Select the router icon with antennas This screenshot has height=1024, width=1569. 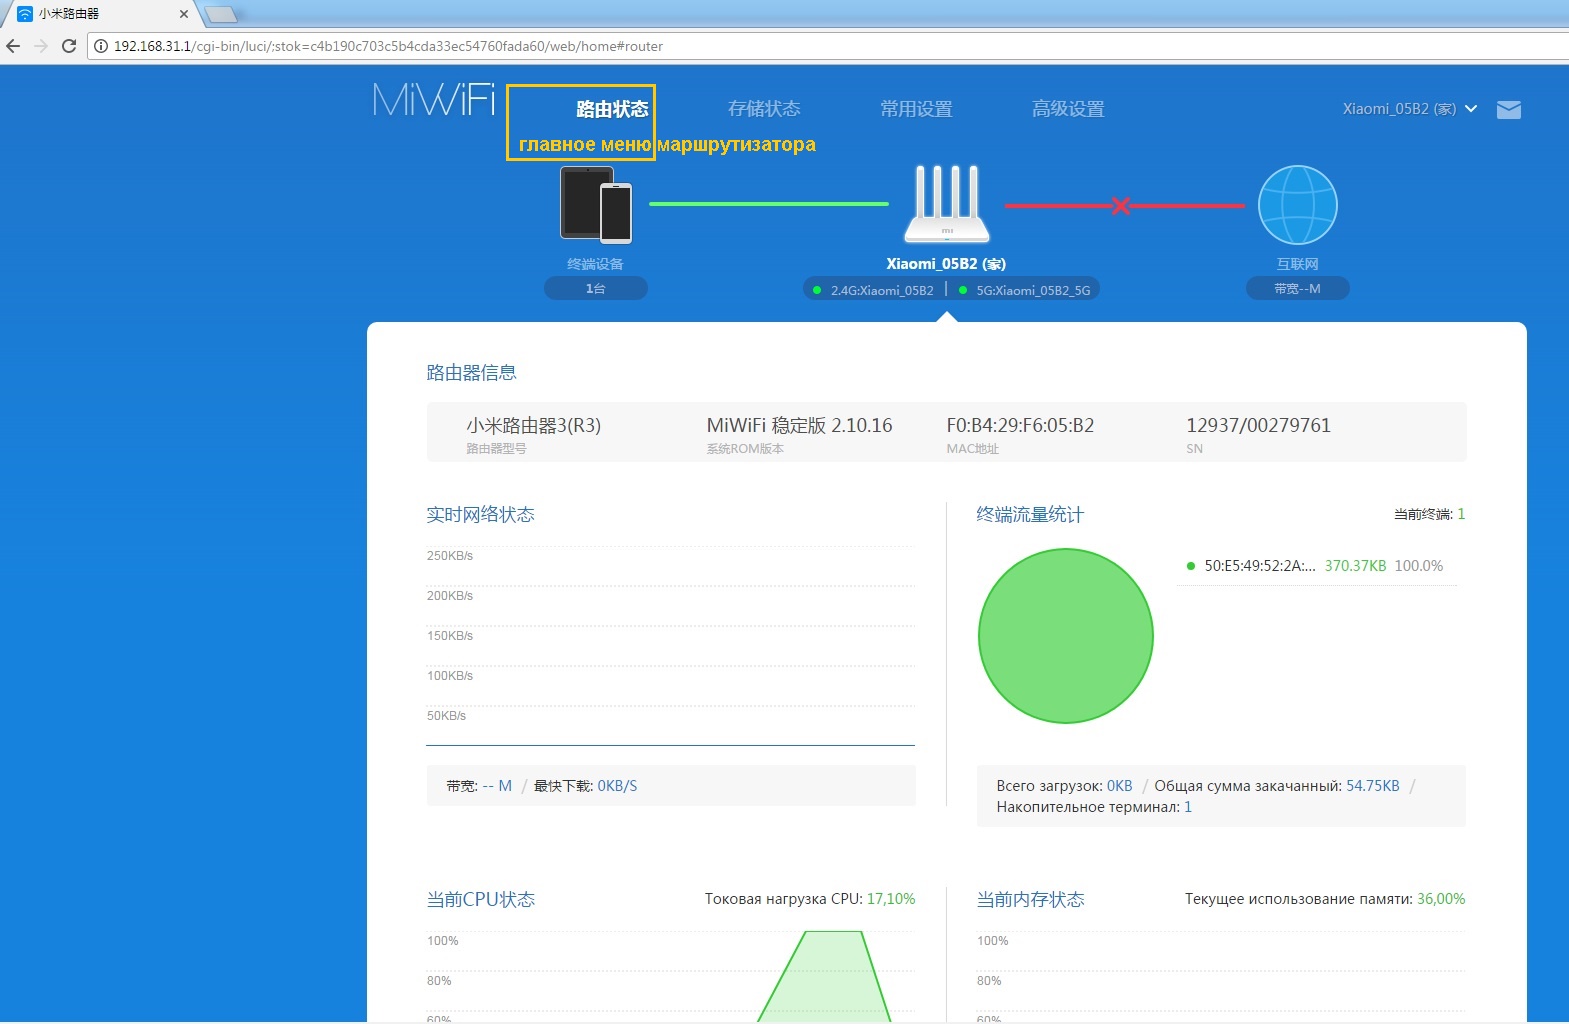point(946,205)
